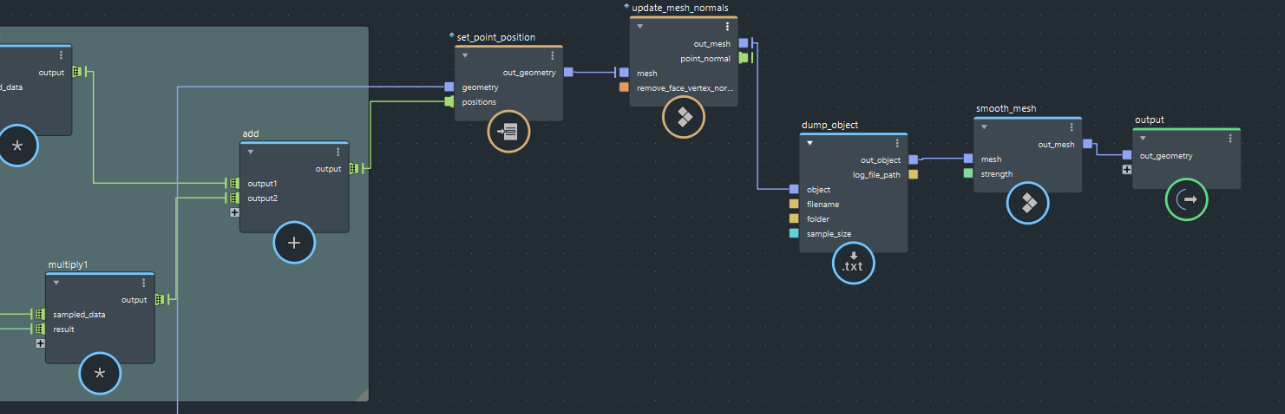Collapse the dump_object node triangle

[810, 143]
